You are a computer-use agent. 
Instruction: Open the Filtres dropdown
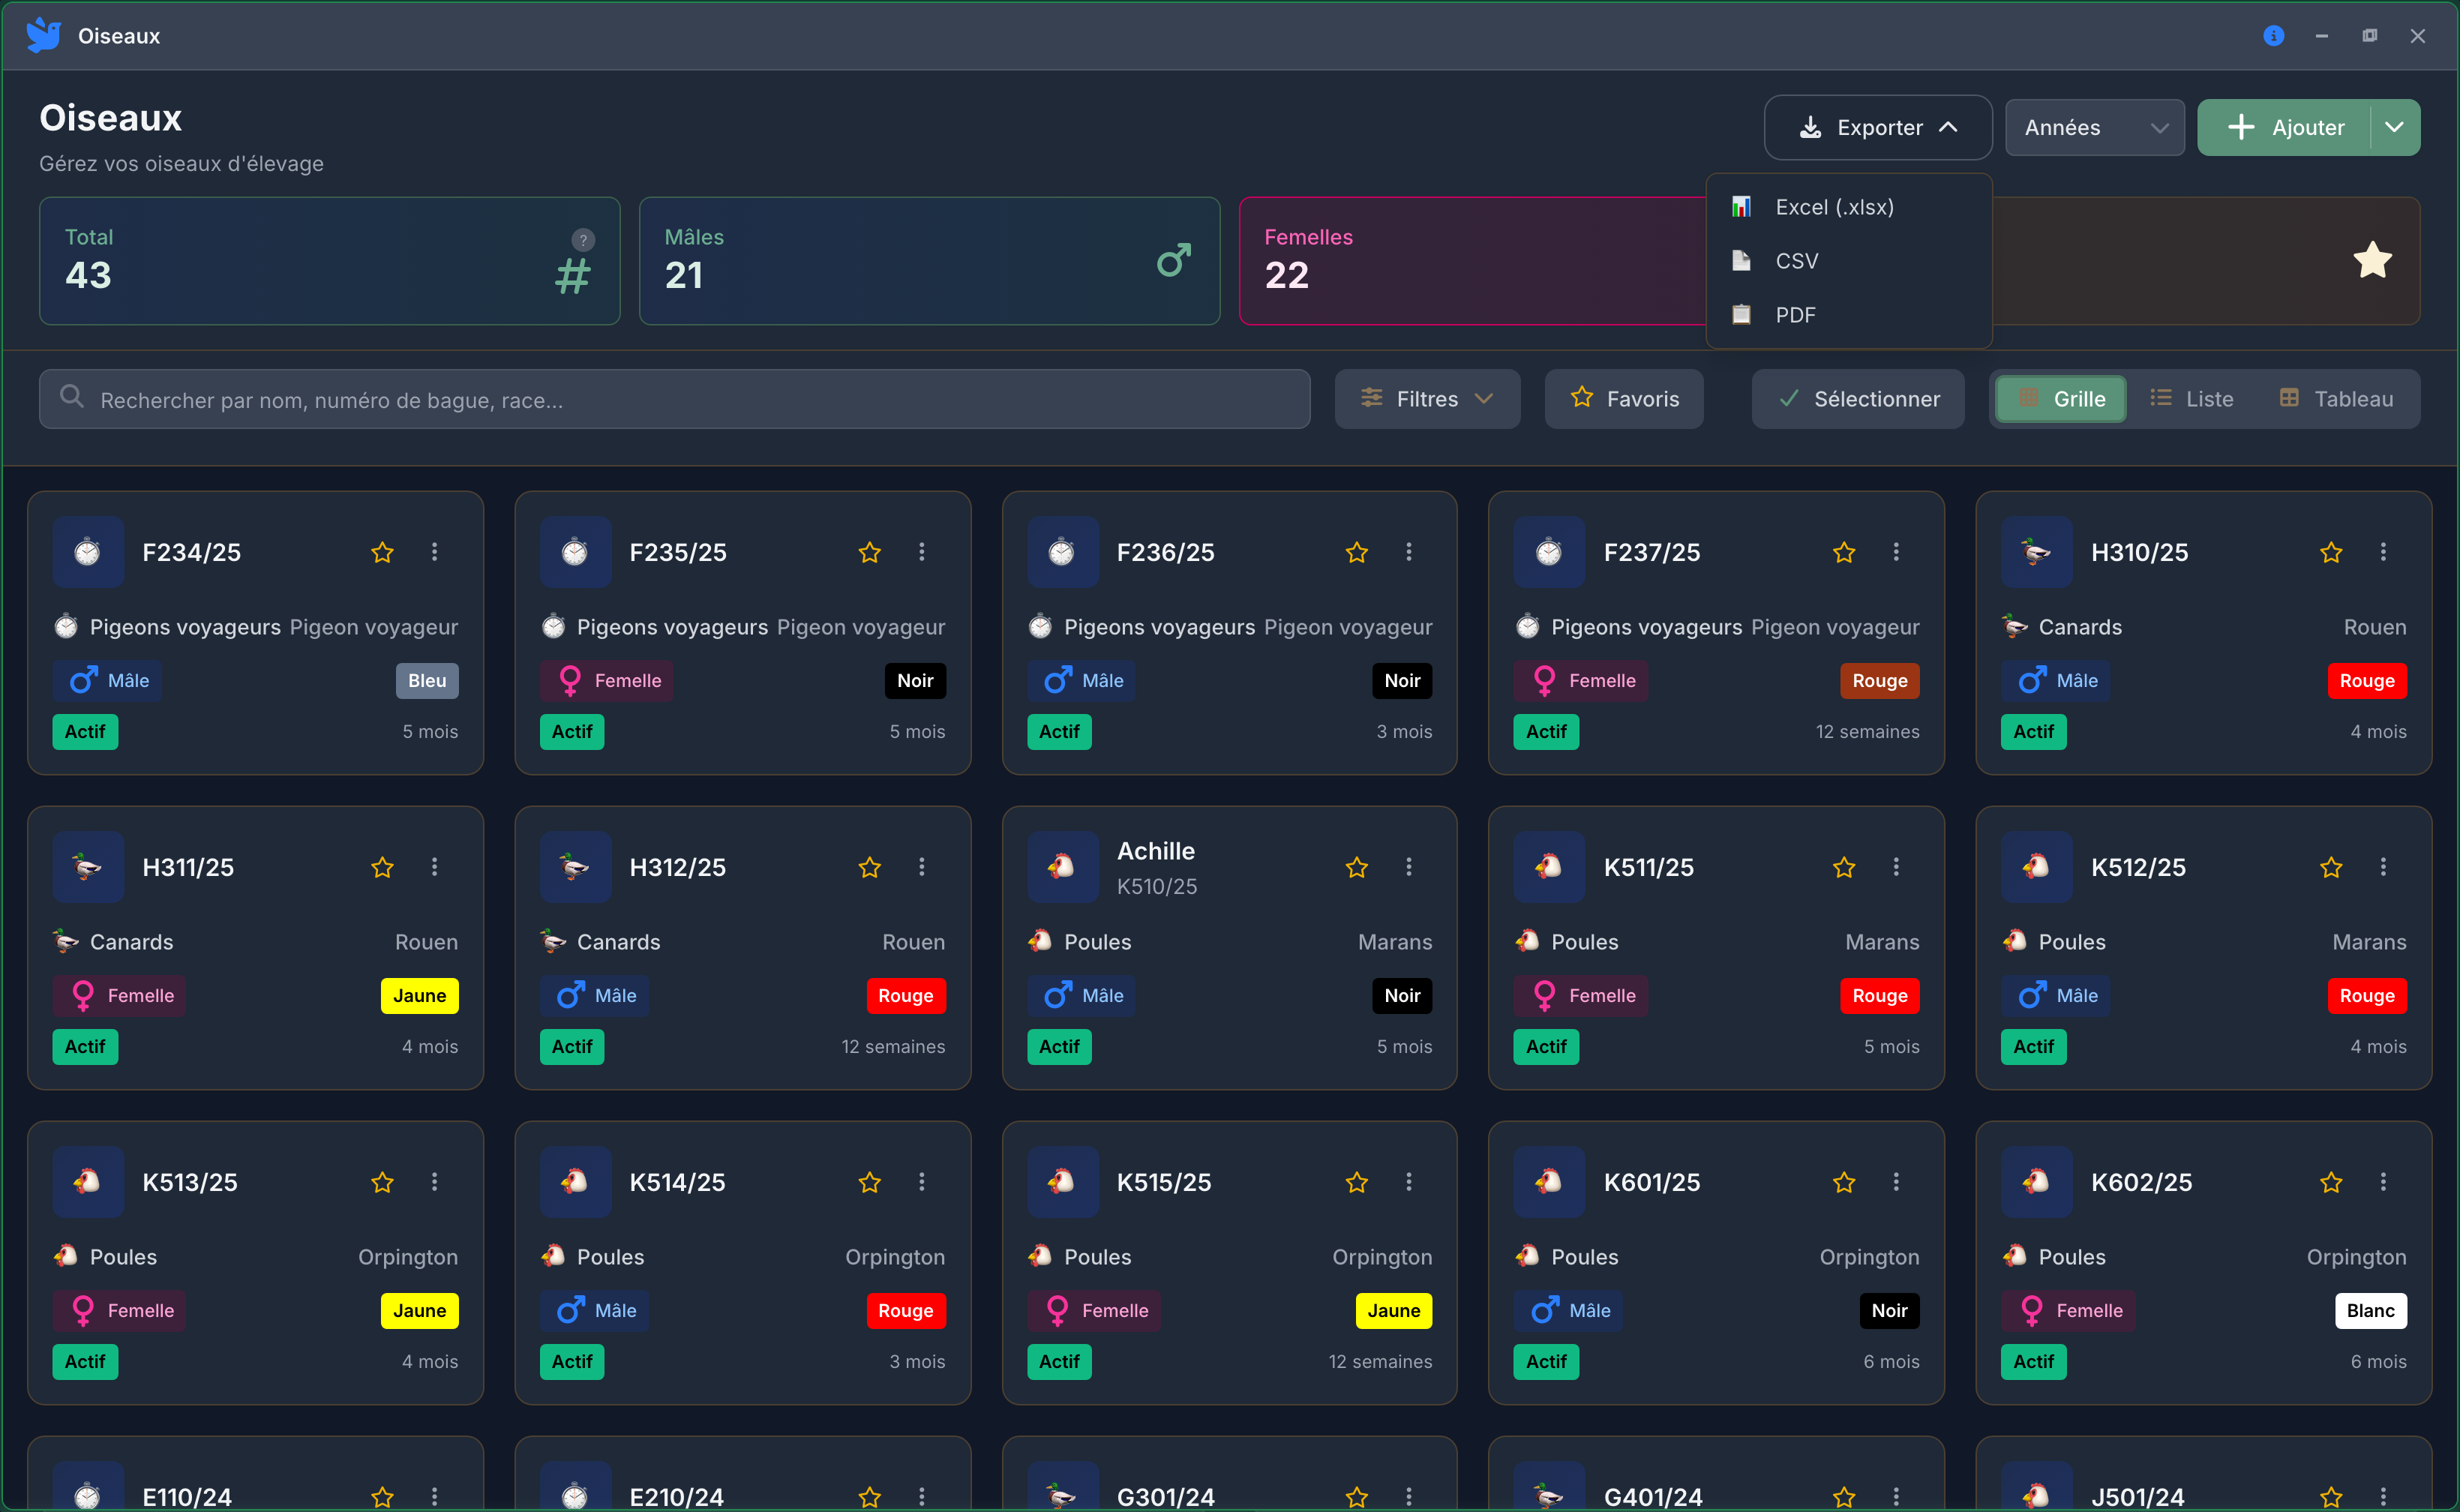pyautogui.click(x=1427, y=399)
